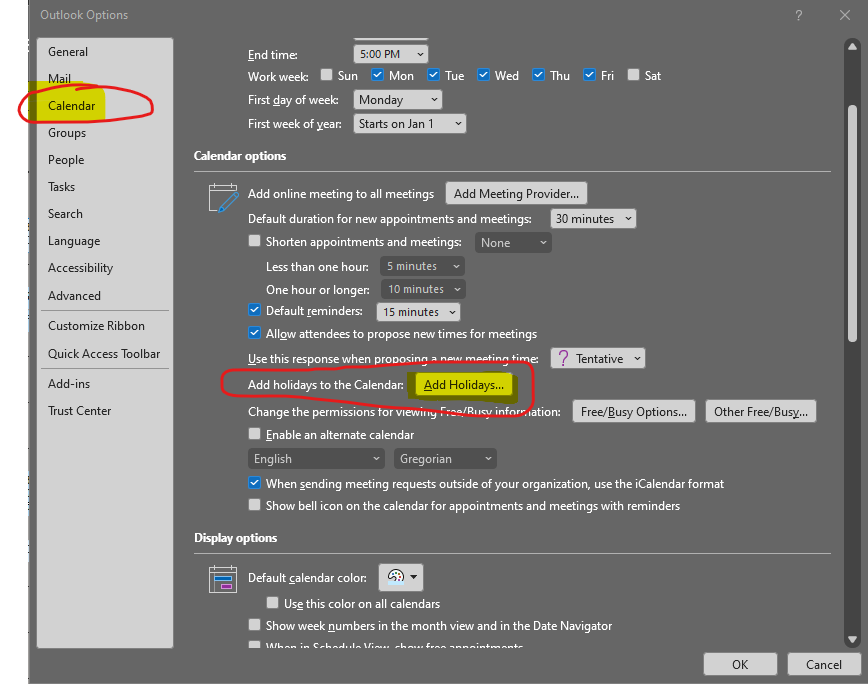Toggle the Sun work week checkbox

[x=327, y=75]
